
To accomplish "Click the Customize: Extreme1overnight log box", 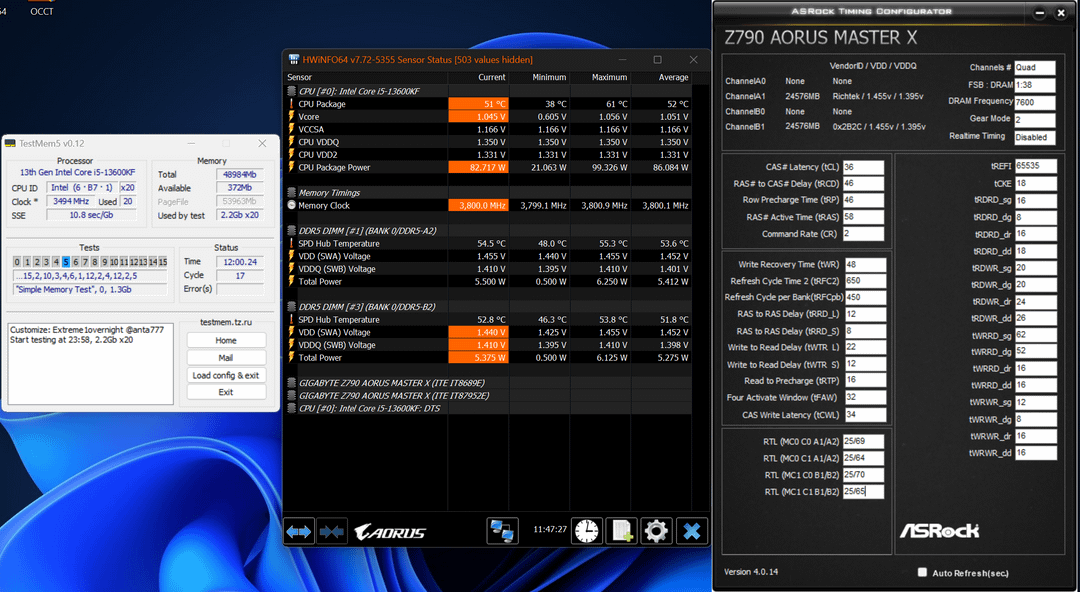I will point(90,363).
